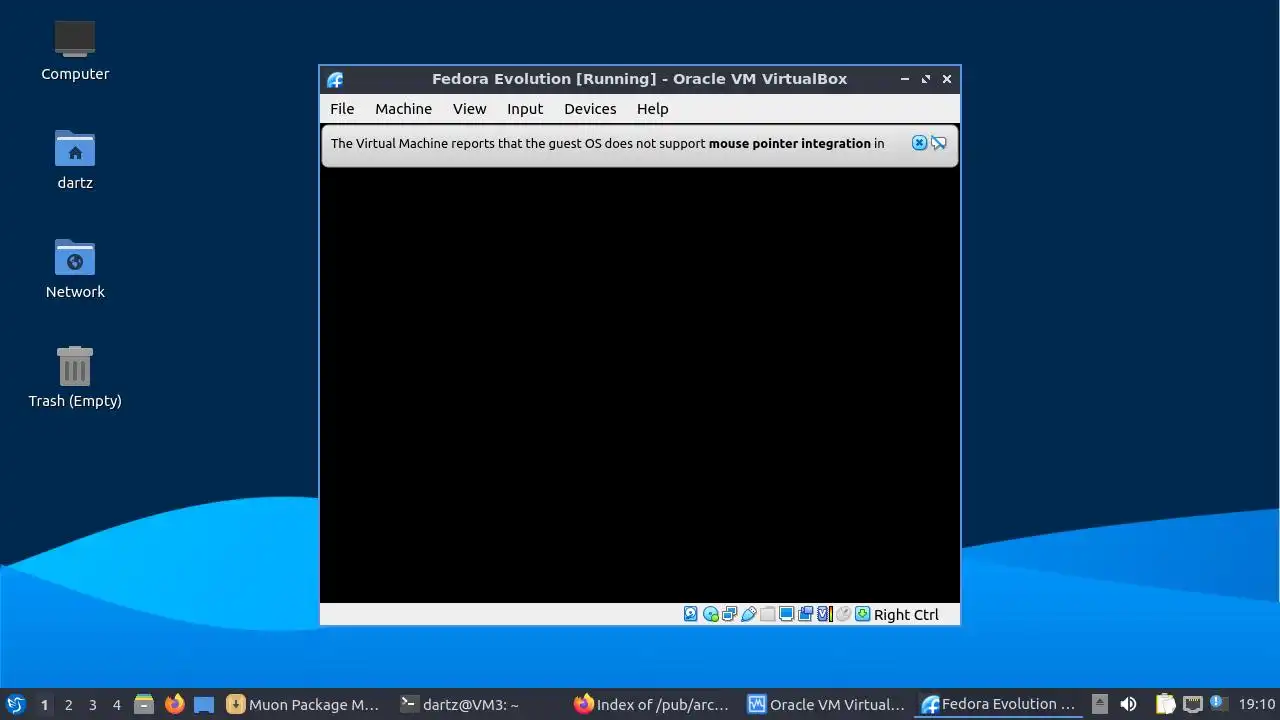Click the VirtualBox window title bar text

(639, 79)
